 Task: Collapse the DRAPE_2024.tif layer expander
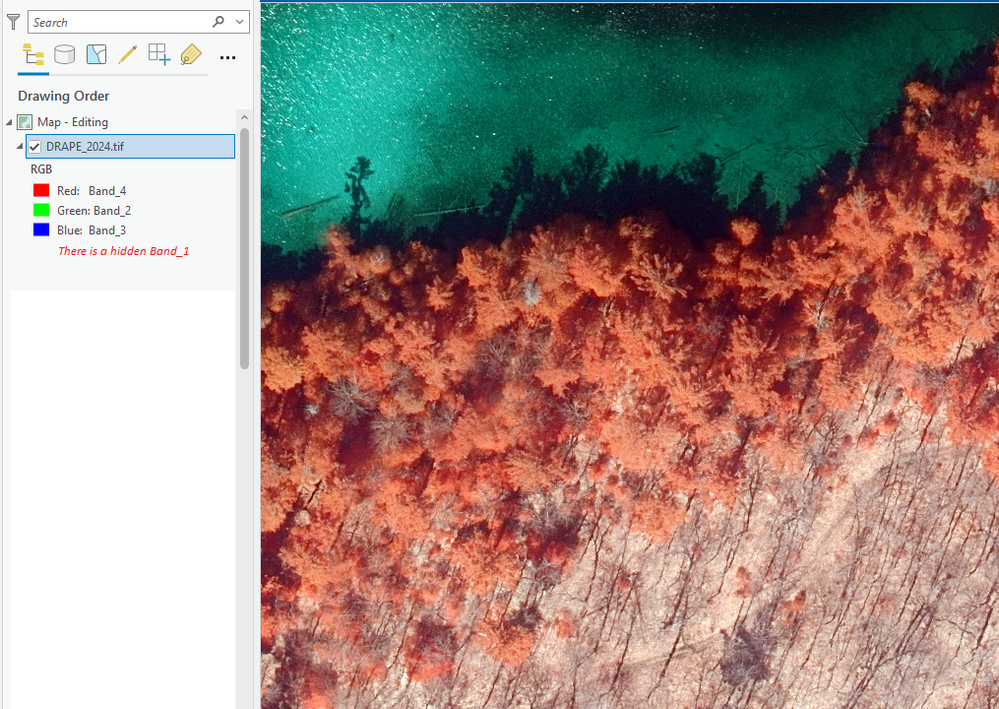20,147
